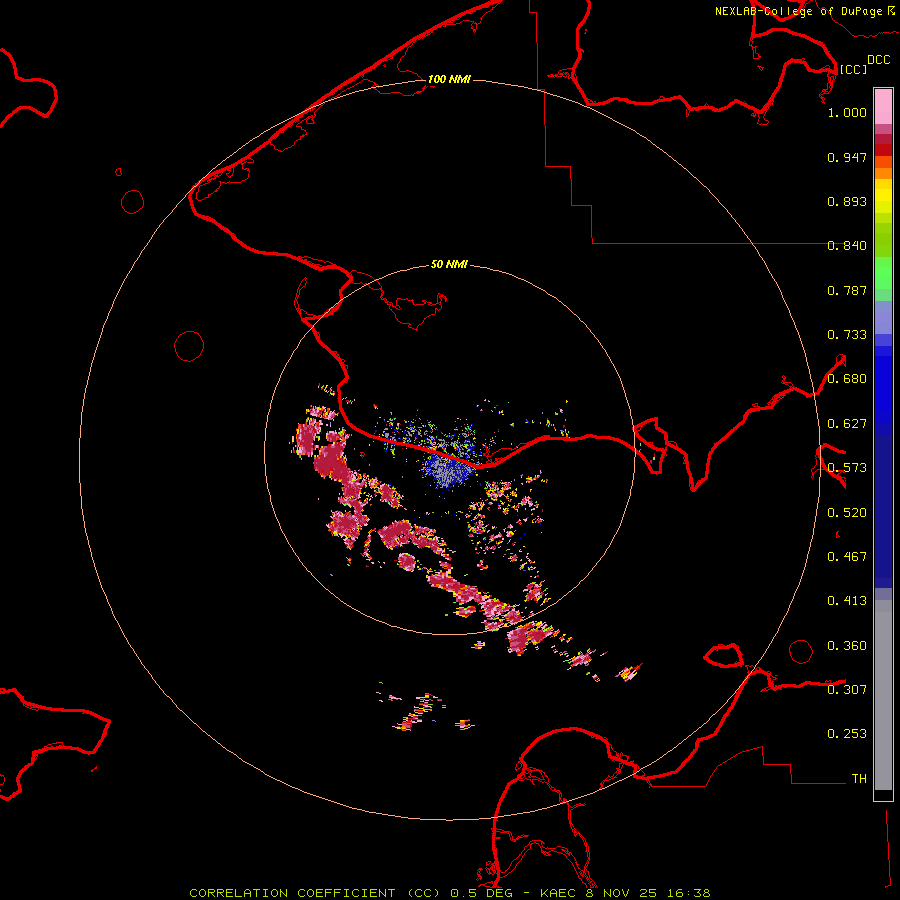Click the 0.840 scale value label
Image resolution: width=900 pixels, height=900 pixels.
[847, 246]
